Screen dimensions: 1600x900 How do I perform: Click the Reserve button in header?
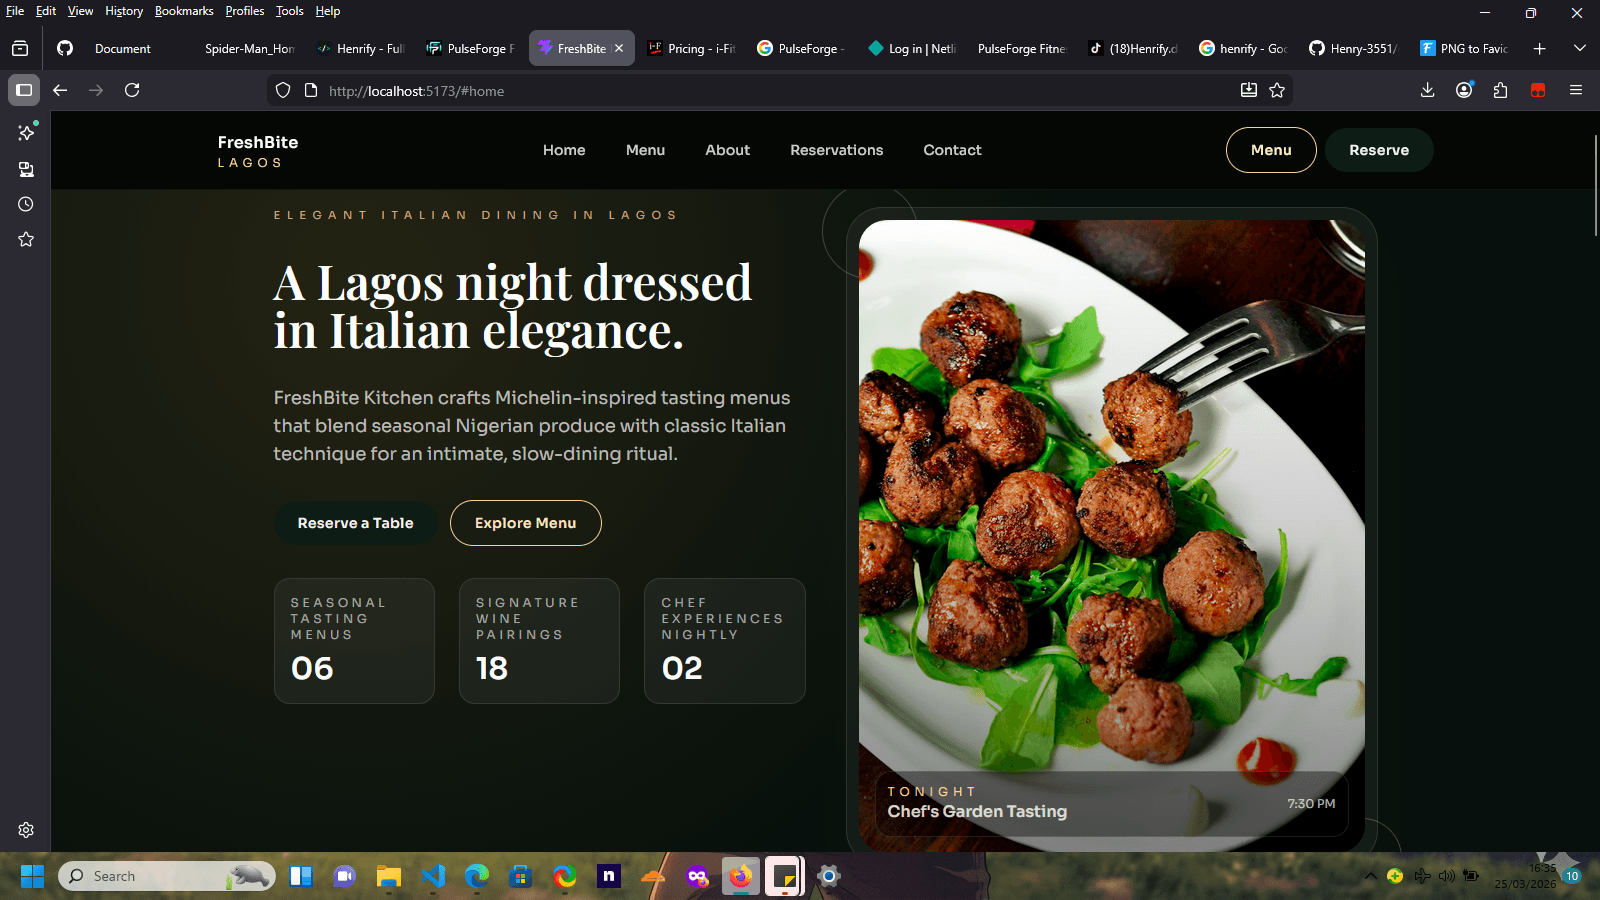[x=1379, y=150]
